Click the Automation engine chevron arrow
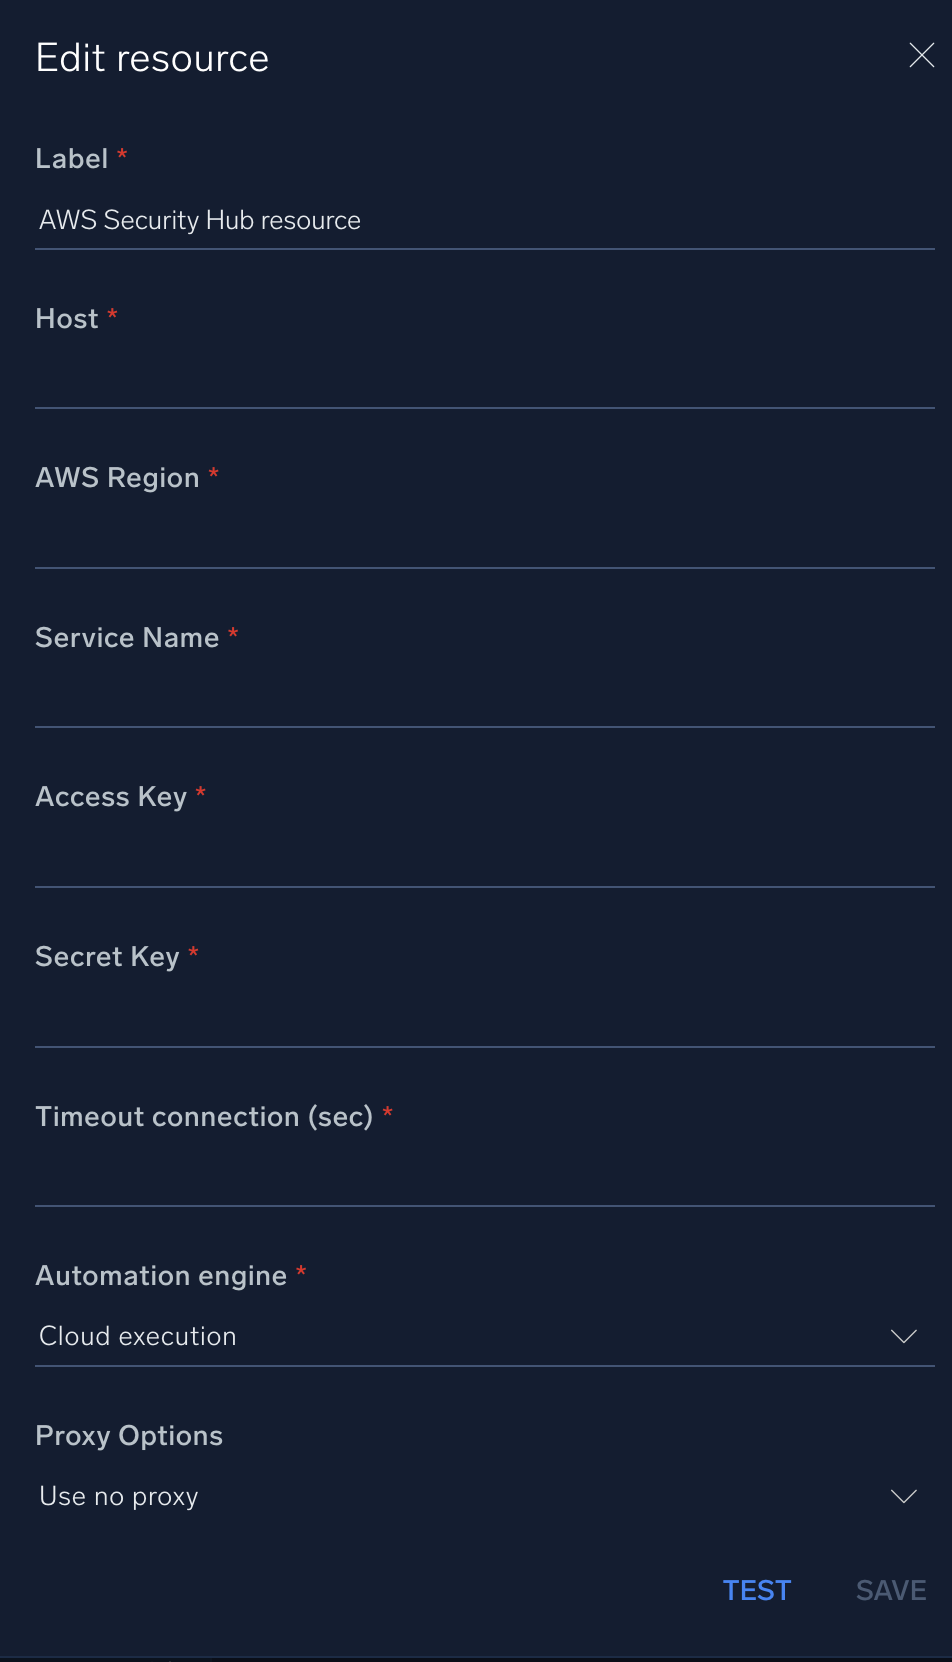The image size is (952, 1662). click(x=903, y=1336)
